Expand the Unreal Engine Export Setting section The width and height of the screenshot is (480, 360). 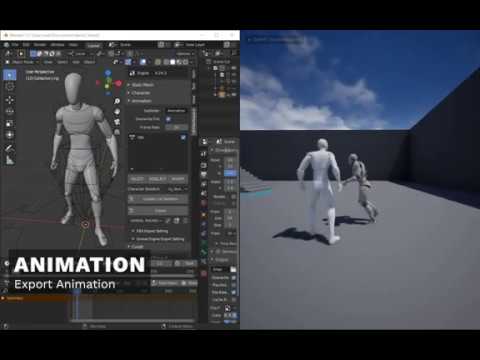(158, 239)
